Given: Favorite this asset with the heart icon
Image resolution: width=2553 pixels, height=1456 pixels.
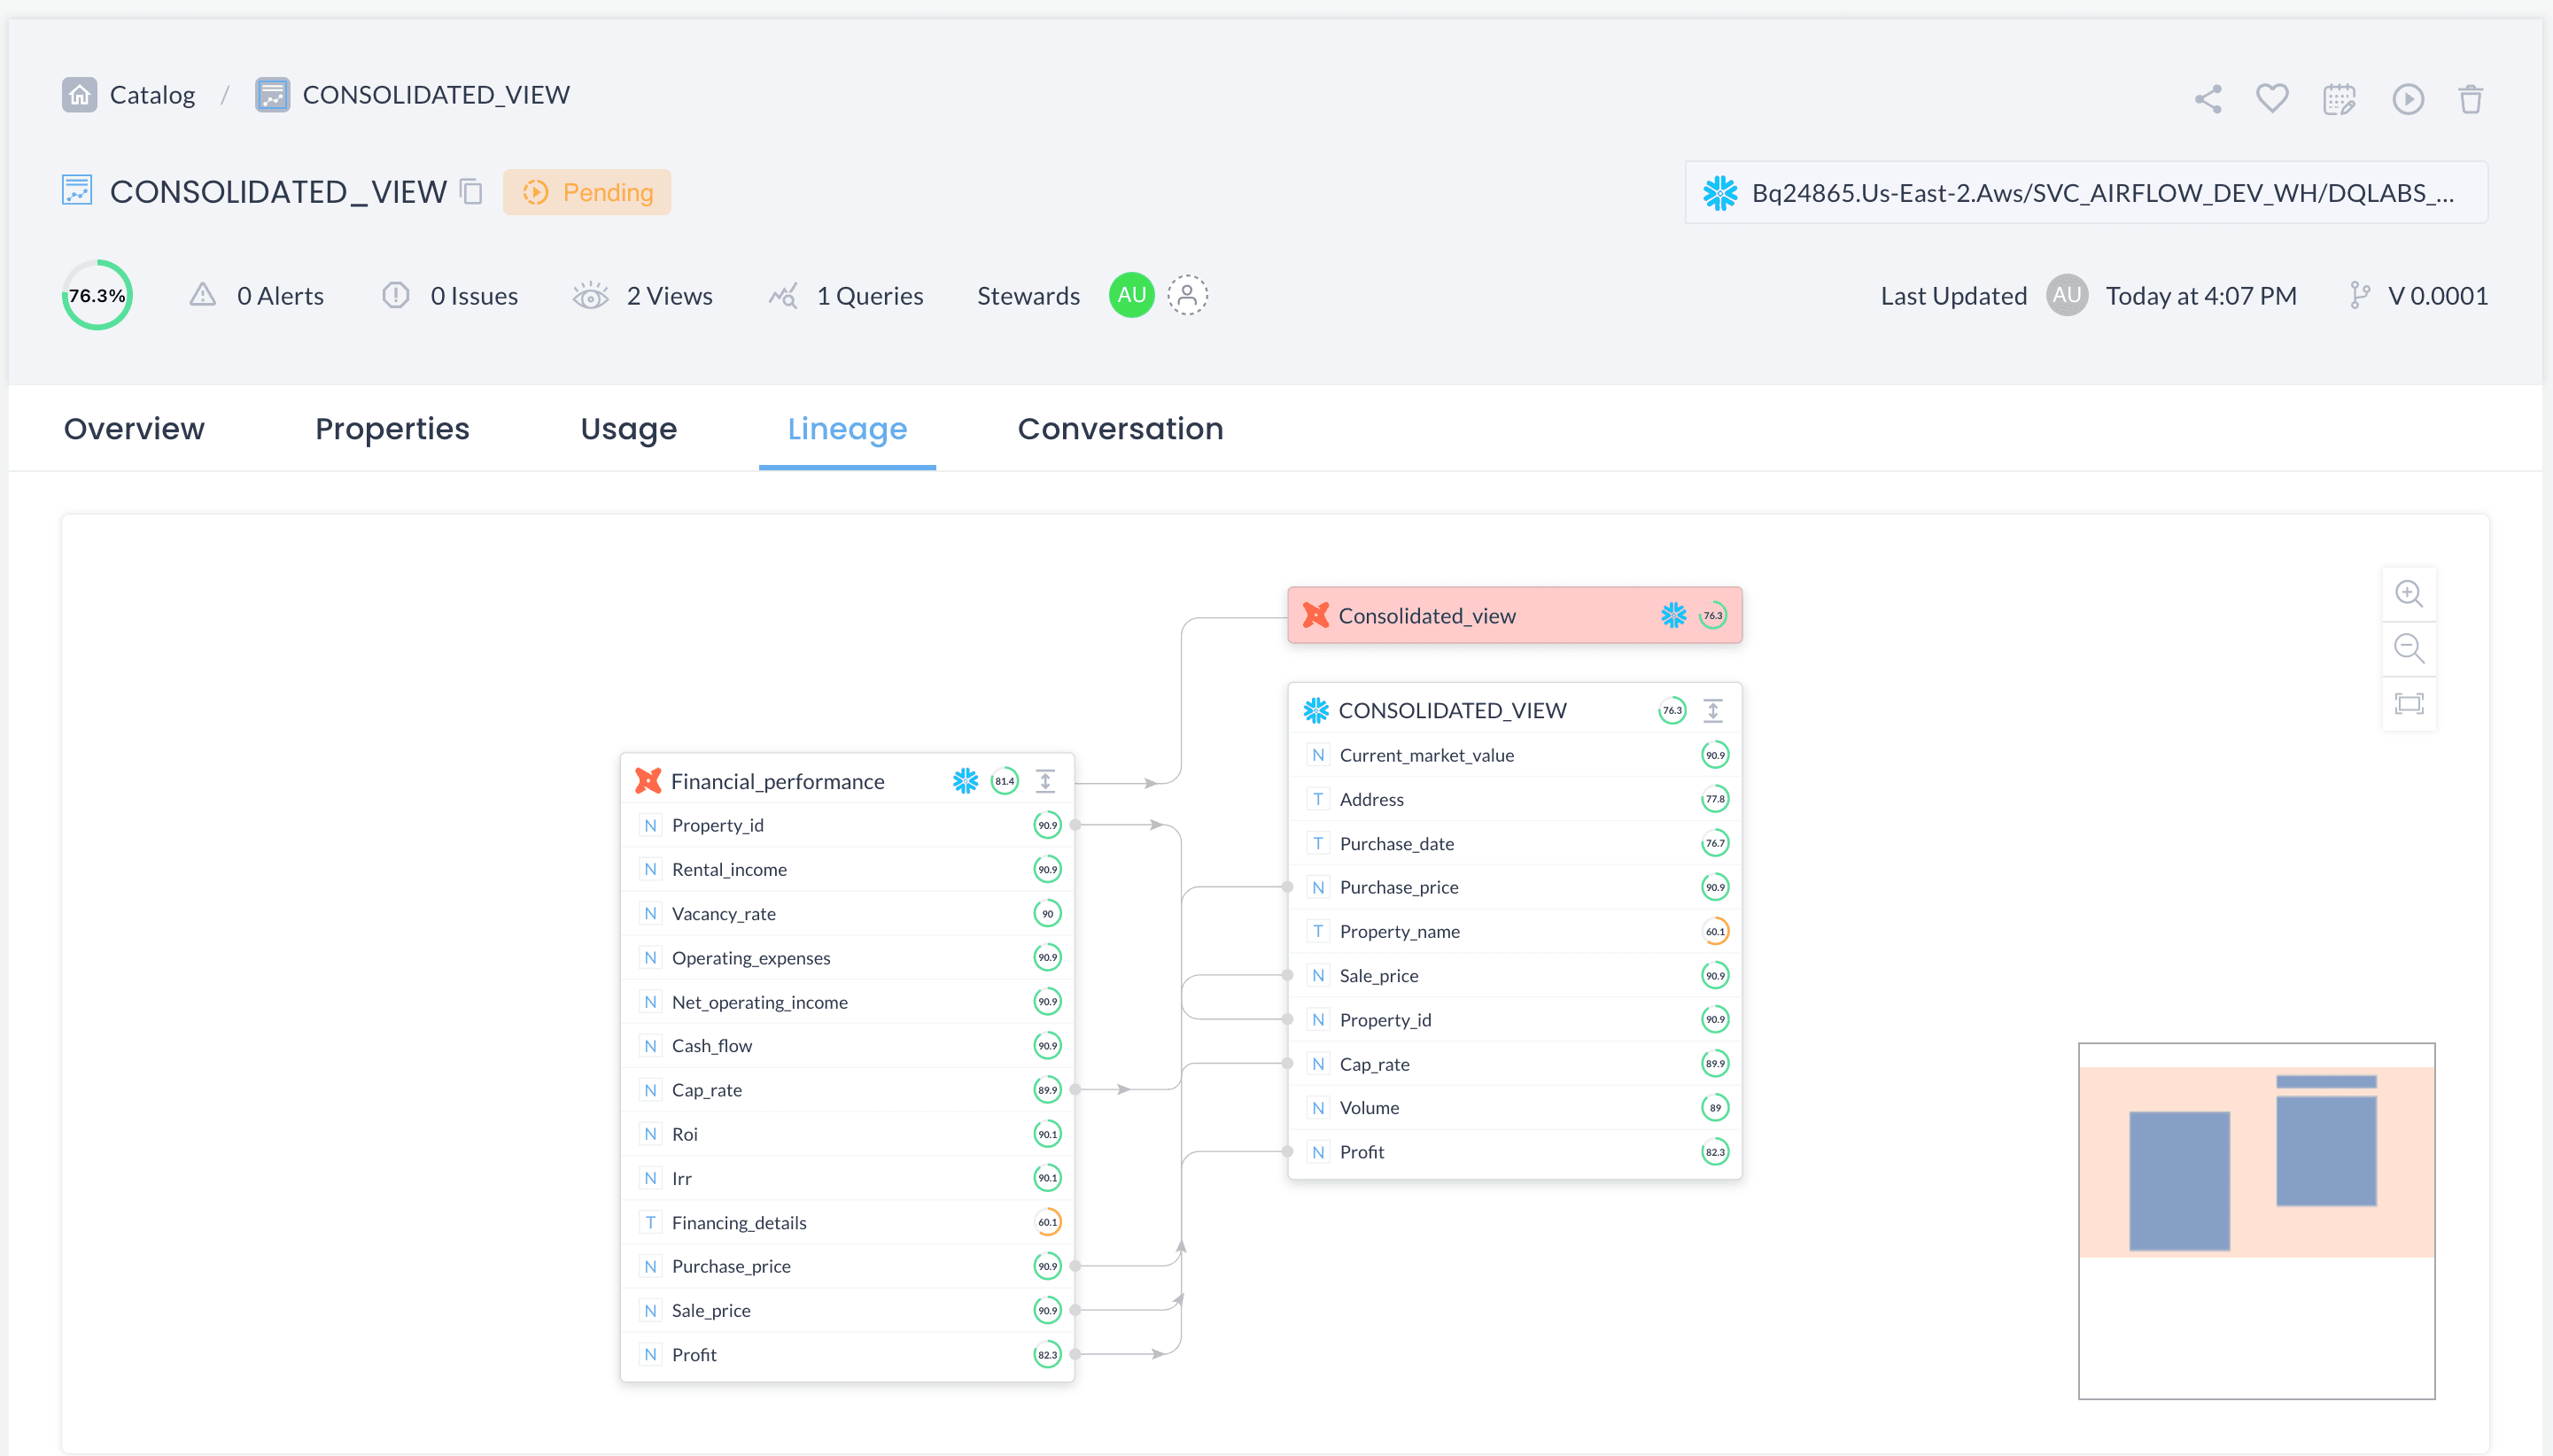Looking at the screenshot, I should point(2272,98).
